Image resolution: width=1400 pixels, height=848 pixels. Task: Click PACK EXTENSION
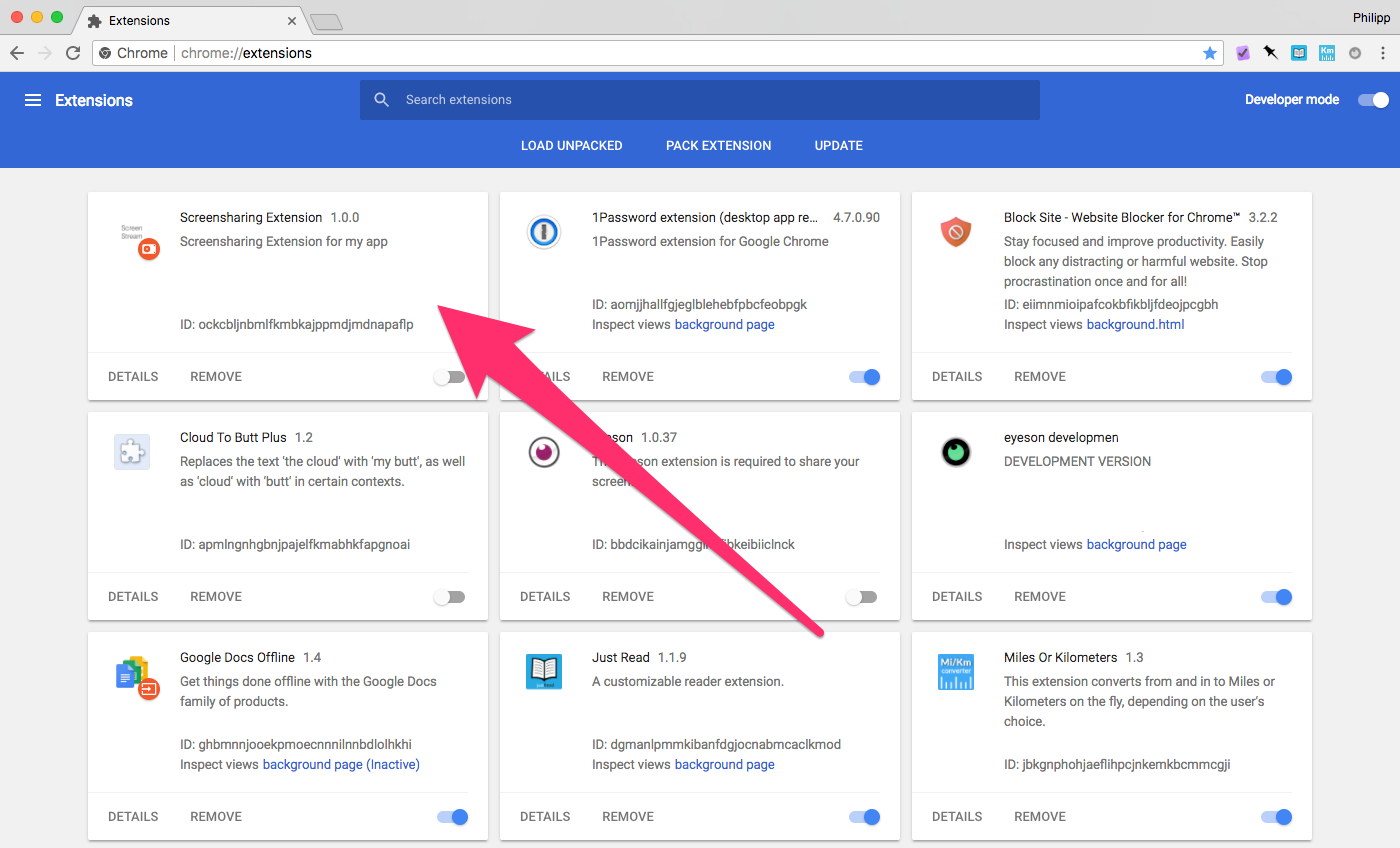pyautogui.click(x=719, y=146)
